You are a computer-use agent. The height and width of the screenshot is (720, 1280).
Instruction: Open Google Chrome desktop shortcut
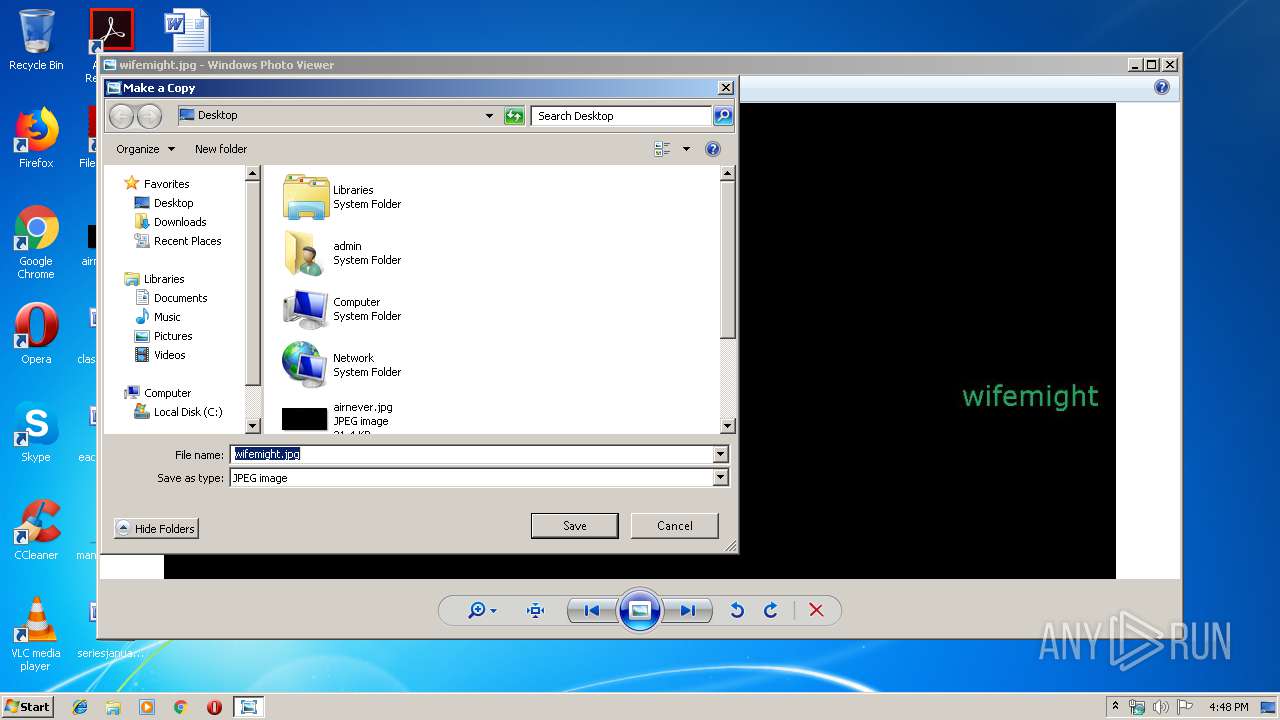(36, 243)
